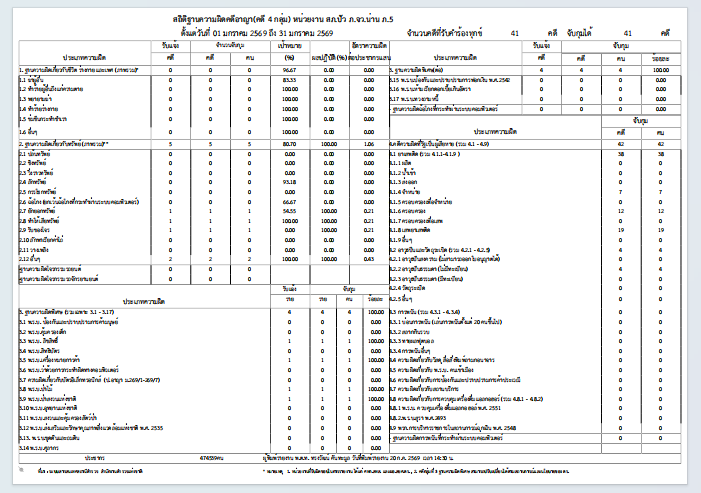Select the row 4.9 label ending 2548
The width and height of the screenshot is (701, 493).
point(453,428)
